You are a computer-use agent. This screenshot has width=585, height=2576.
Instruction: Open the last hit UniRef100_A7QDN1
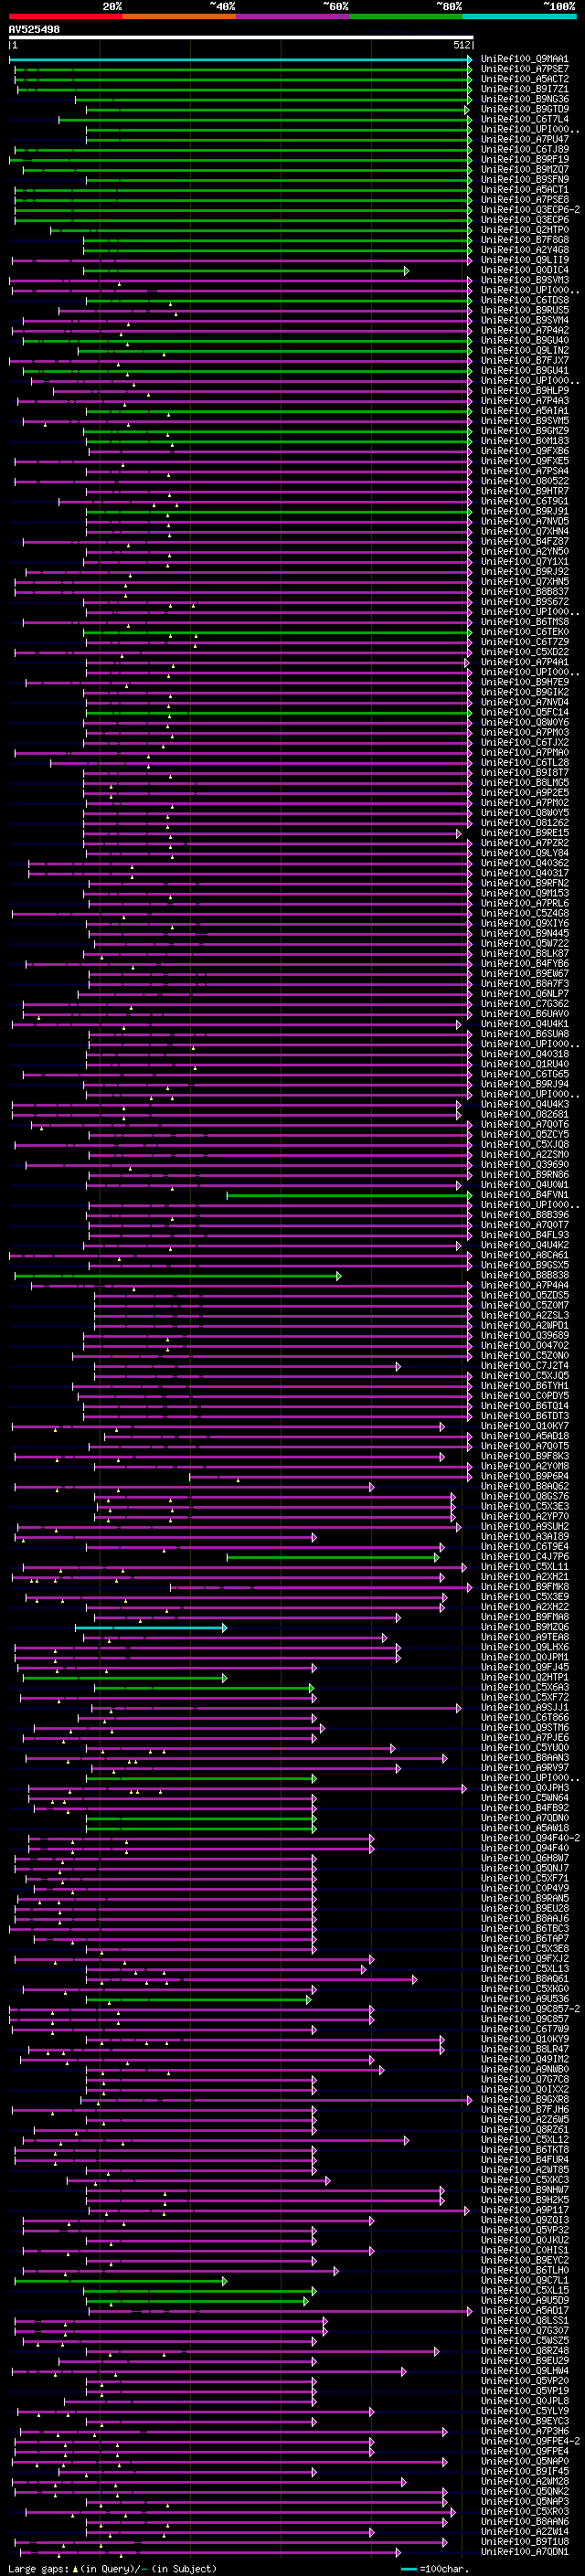tap(524, 2551)
